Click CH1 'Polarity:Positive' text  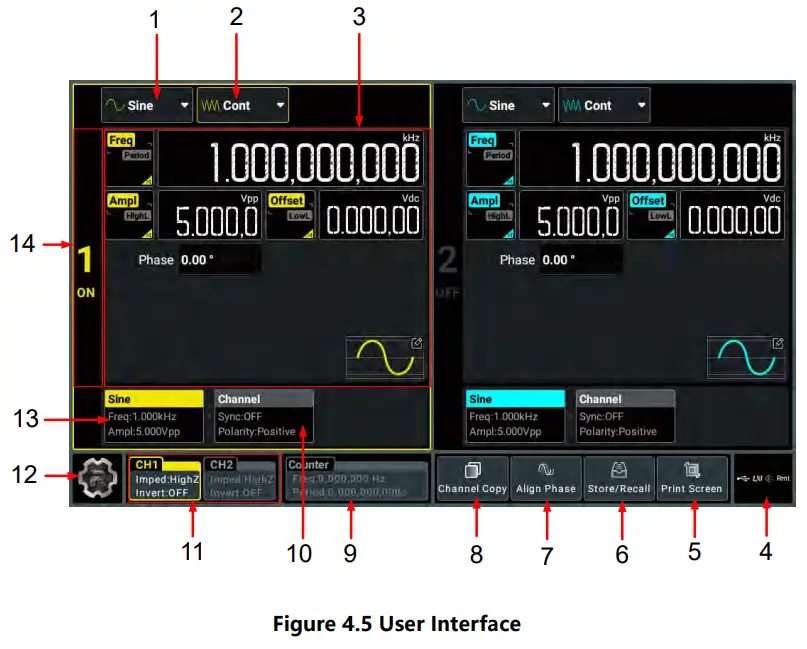(257, 431)
